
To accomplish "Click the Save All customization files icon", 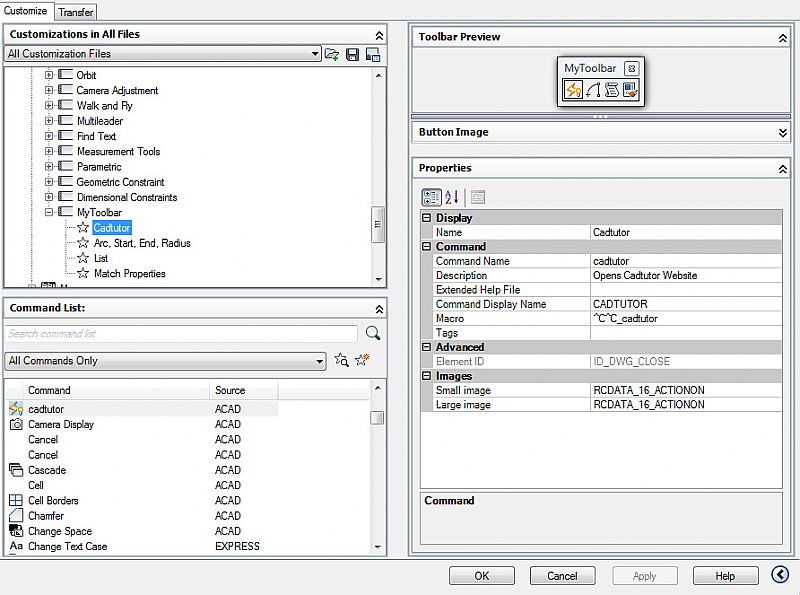I will point(373,53).
